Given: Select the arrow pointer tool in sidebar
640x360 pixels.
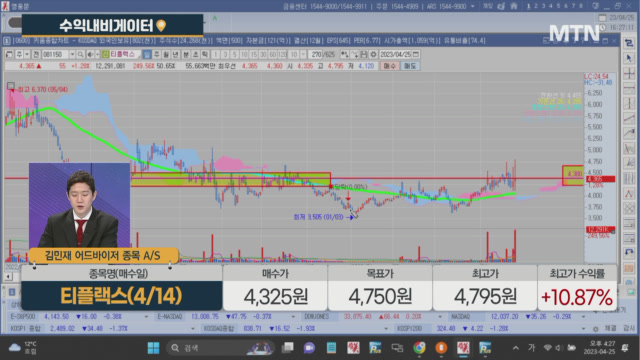Looking at the screenshot, I should point(629,58).
